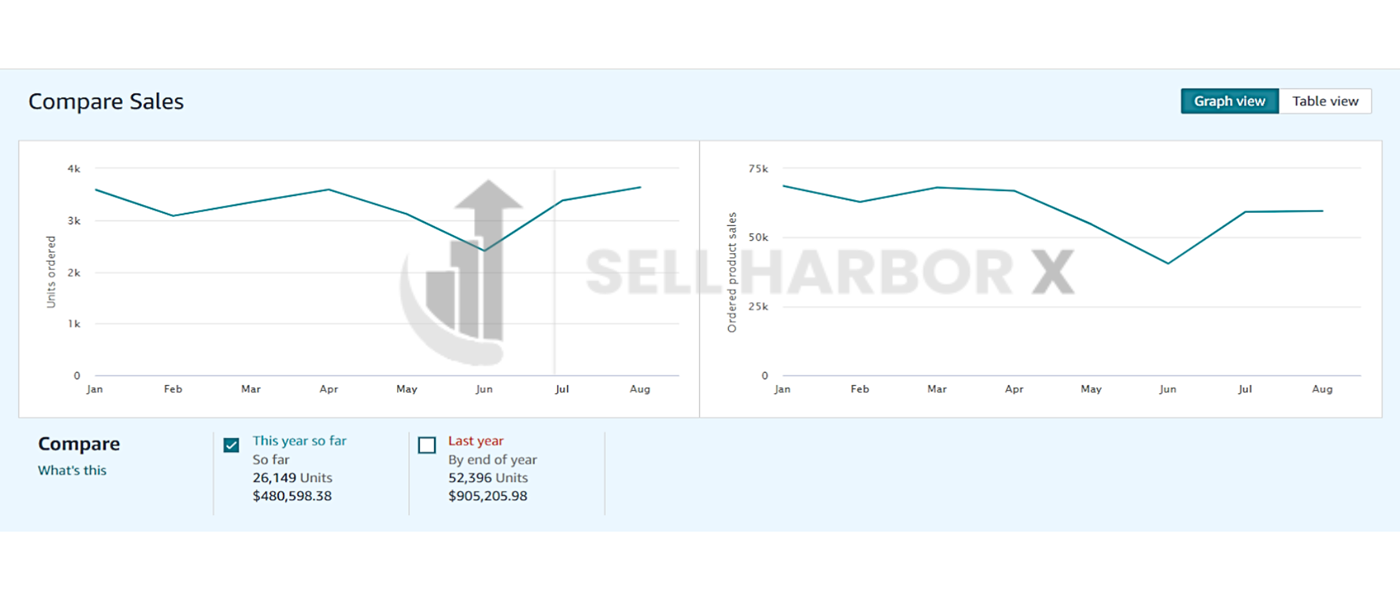This screenshot has width=1400, height=600.
Task: Select the Graph view tab
Action: point(1229,101)
